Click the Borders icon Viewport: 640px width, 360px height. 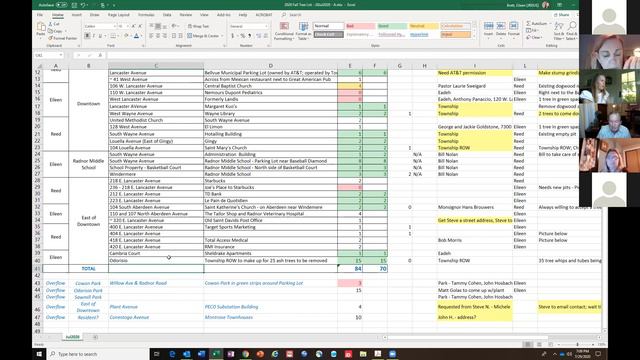(113, 36)
